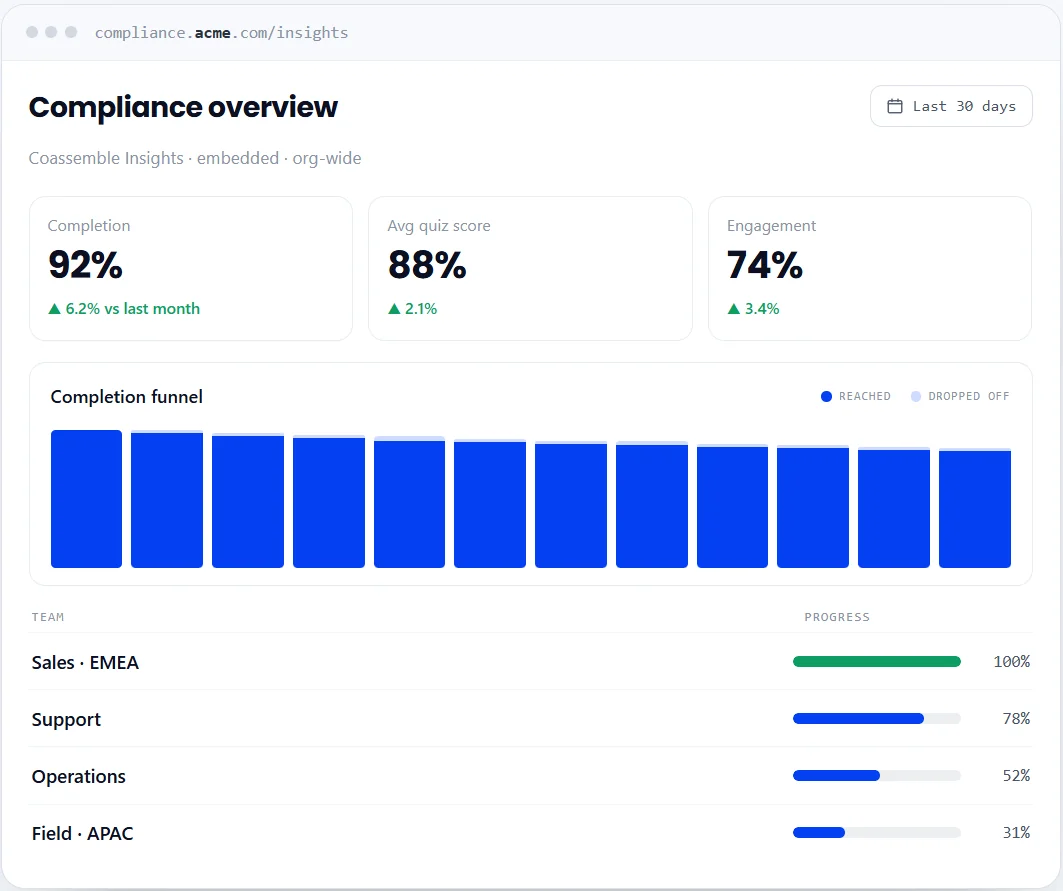Select the Engagement 74% stat card
This screenshot has height=891, width=1063.
pyautogui.click(x=870, y=269)
